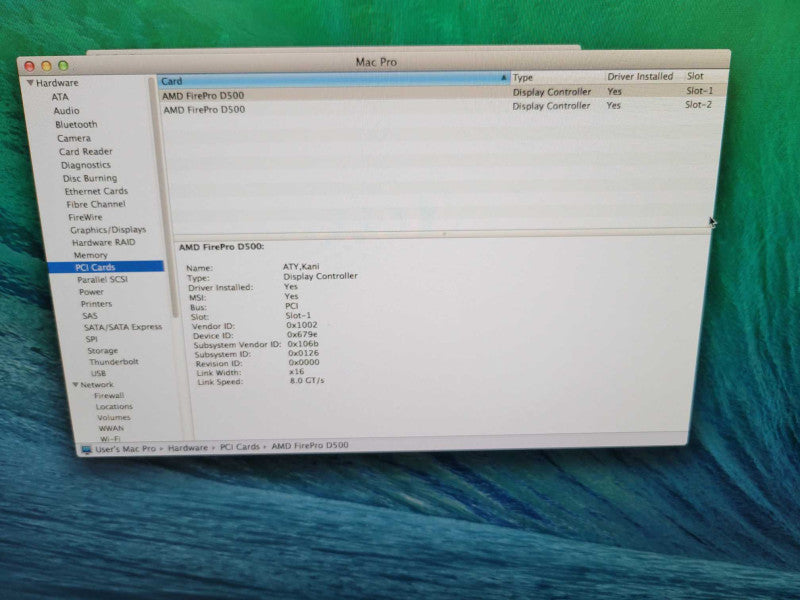The width and height of the screenshot is (800, 600).
Task: Select Volumes under Network
Action: point(113,417)
